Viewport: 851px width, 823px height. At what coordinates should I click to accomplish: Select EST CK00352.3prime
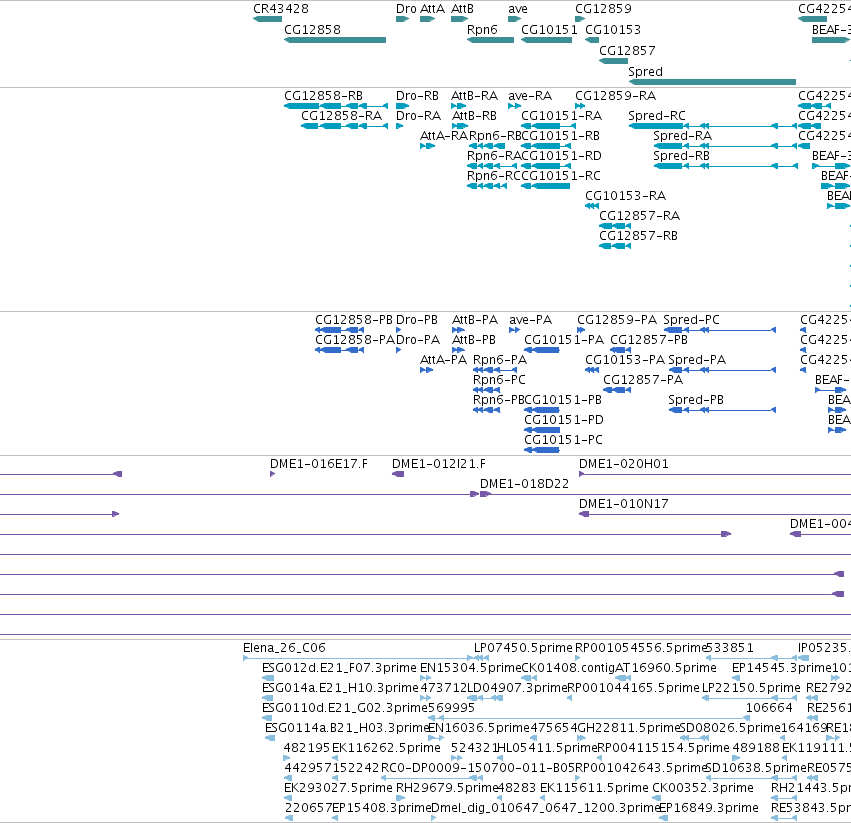click(703, 788)
